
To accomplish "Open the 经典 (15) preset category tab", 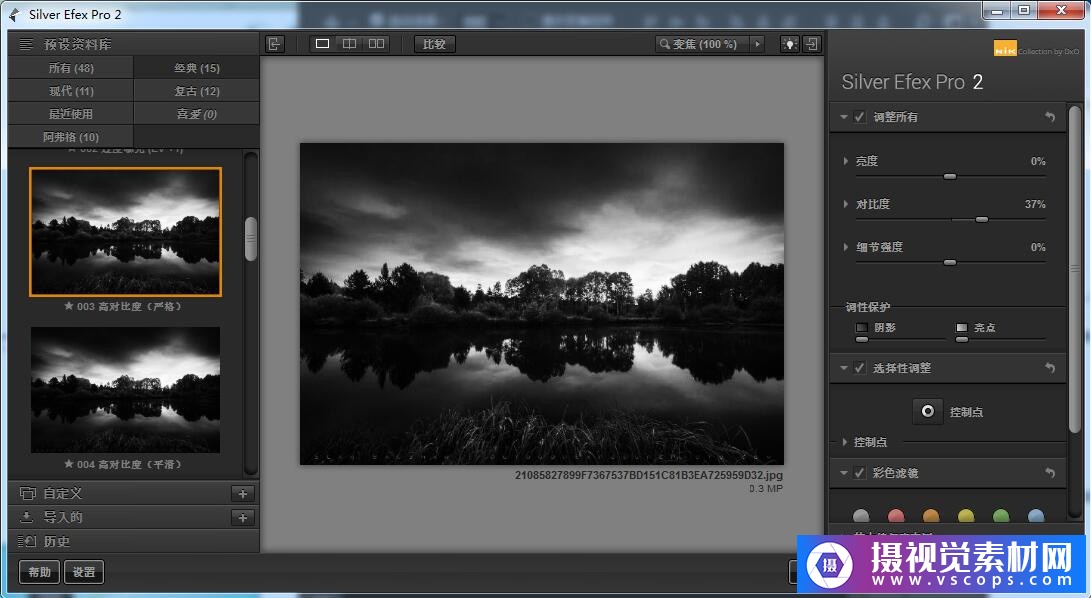I will click(196, 68).
